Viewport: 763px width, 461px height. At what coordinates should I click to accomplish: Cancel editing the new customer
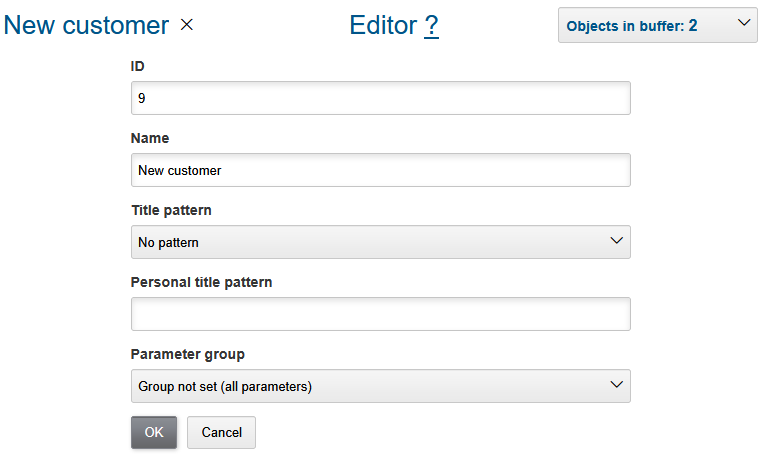tap(221, 432)
